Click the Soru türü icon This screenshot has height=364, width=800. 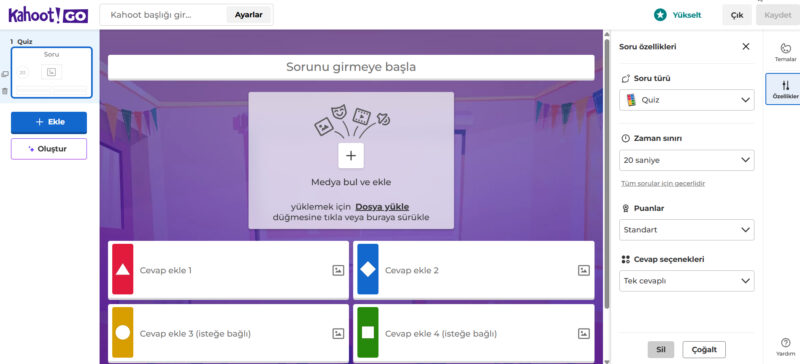626,79
